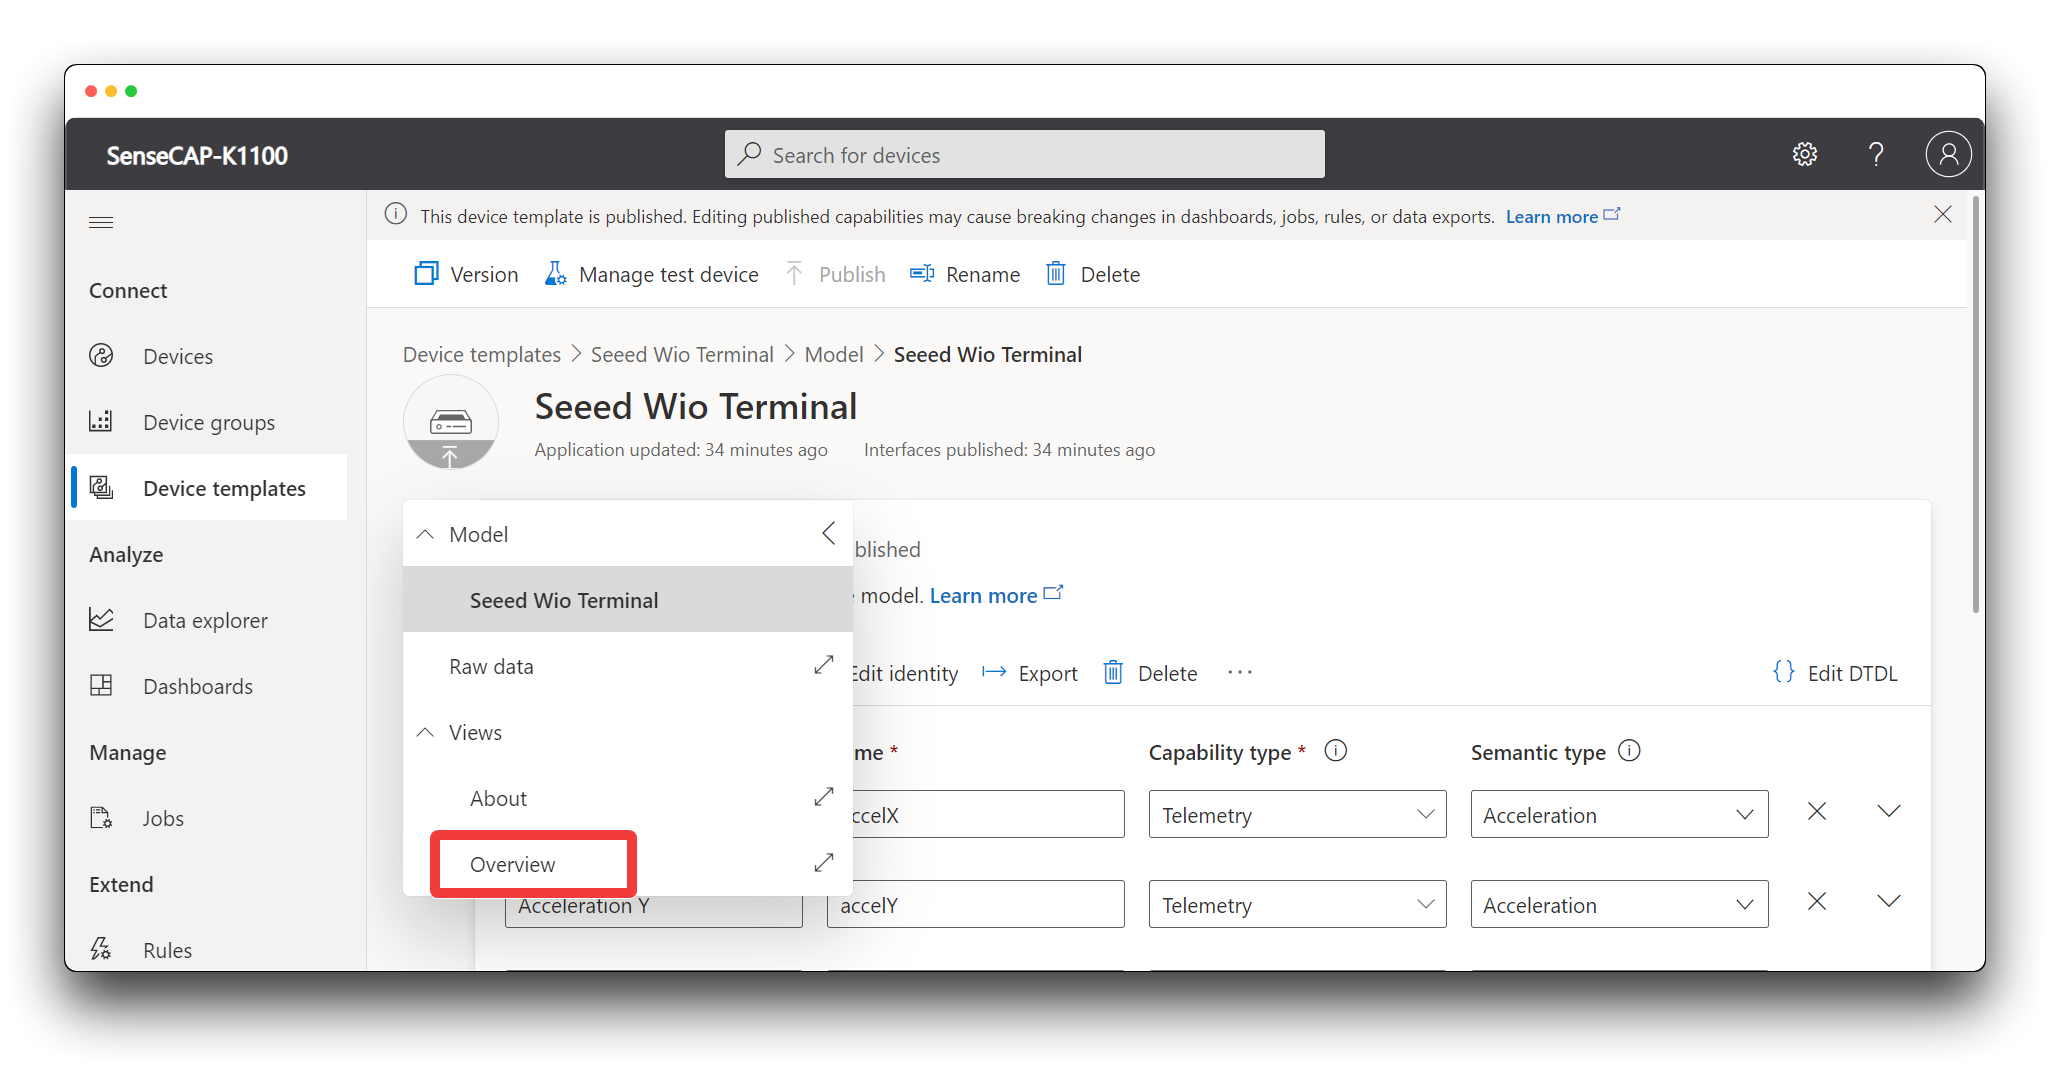Image resolution: width=2050 pixels, height=1068 pixels.
Task: Click Manage test device
Action: 651,274
